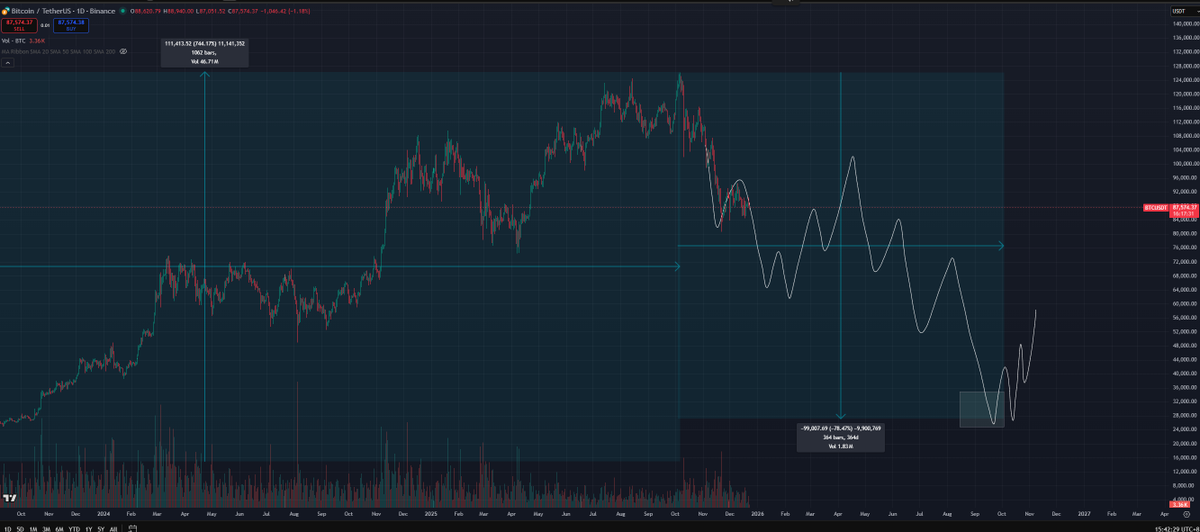Click the red SELL 87,574.37 button

(x=19, y=25)
